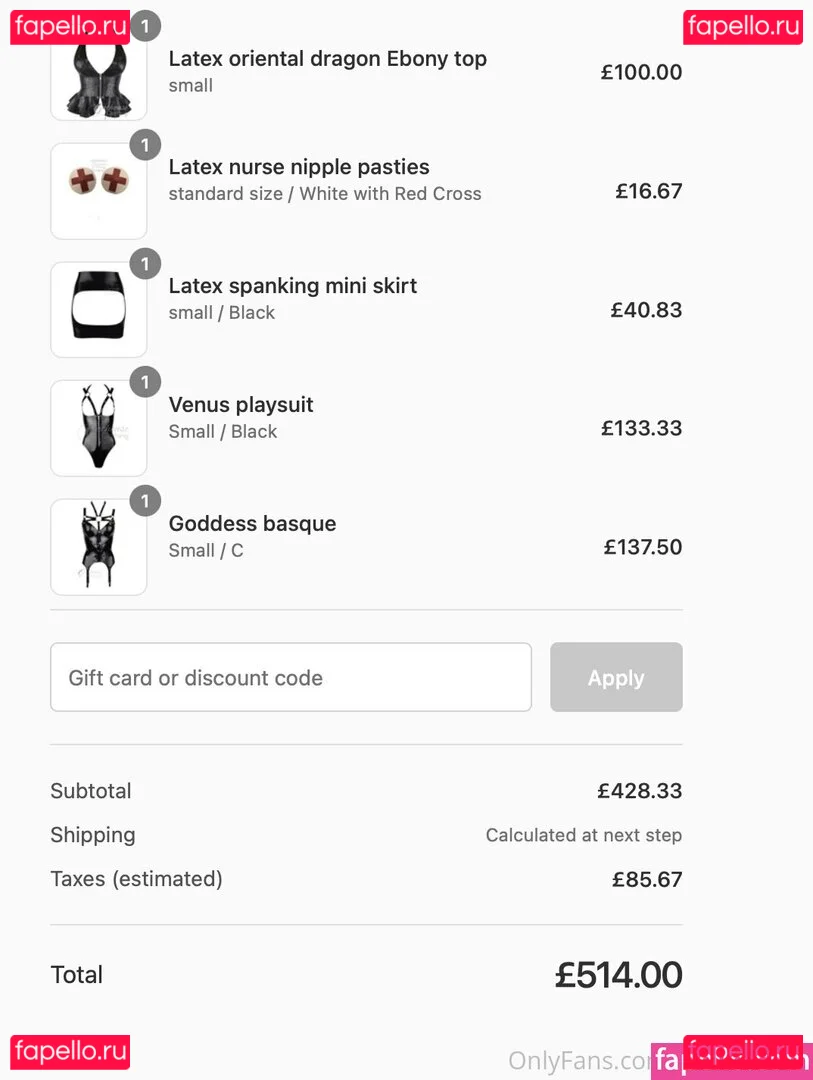
Task: Click the quantity badge on the Venus playsuit
Action: click(145, 382)
